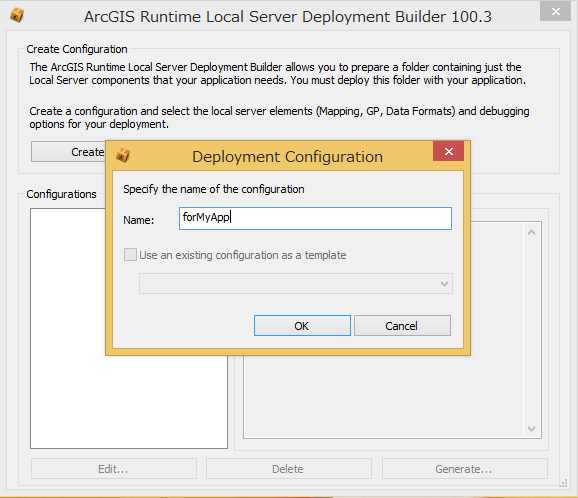Click the ArcGIS Deployment Builder app icon
The image size is (578, 498).
(x=17, y=15)
